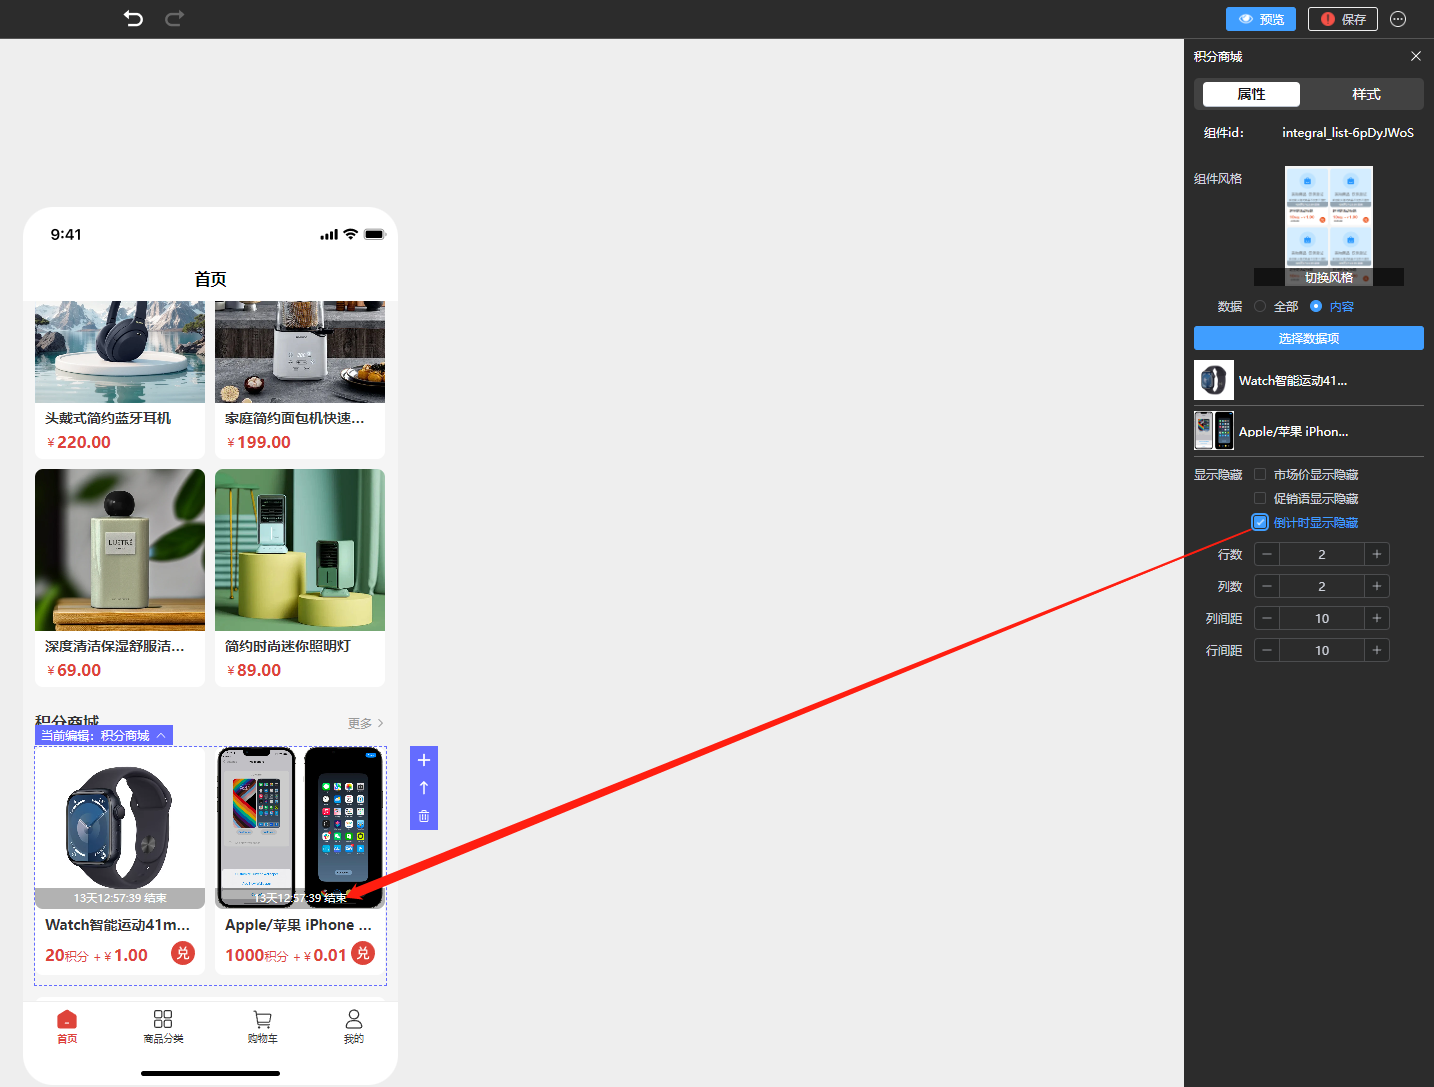1434x1087 pixels.
Task: Click the 预览 preview button
Action: tap(1261, 19)
